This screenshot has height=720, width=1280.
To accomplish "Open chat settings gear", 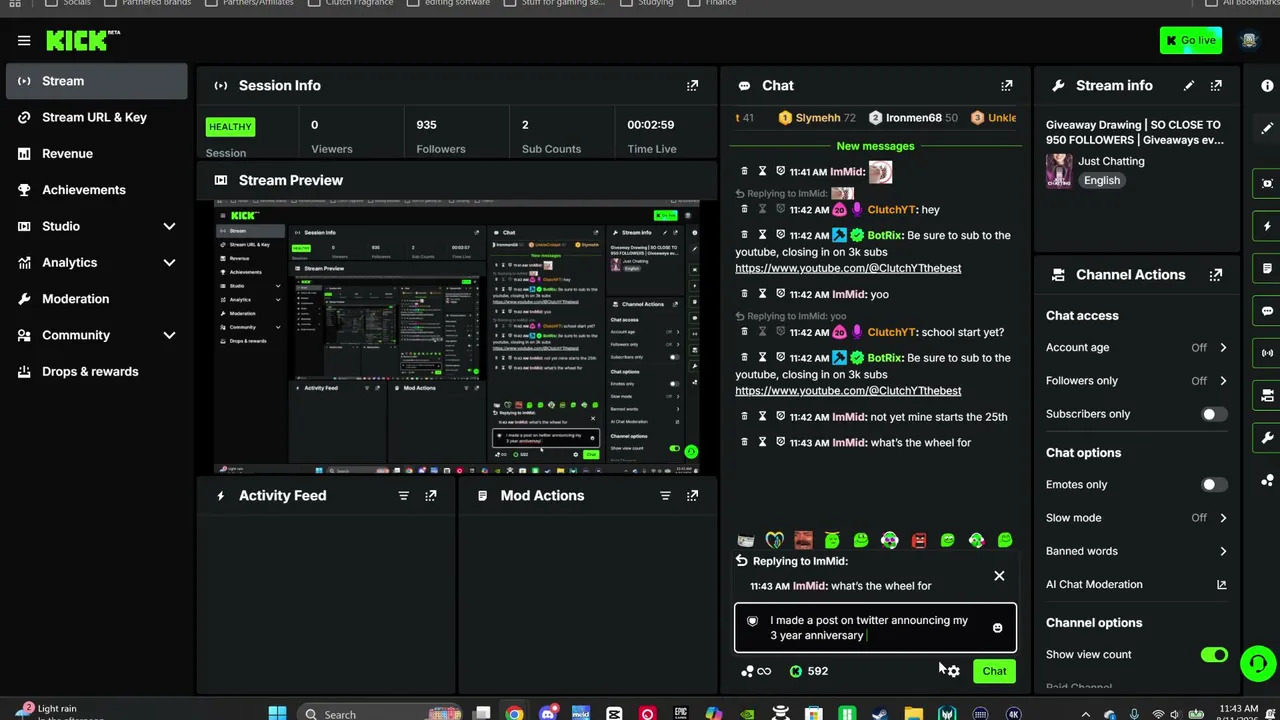I will tap(954, 671).
